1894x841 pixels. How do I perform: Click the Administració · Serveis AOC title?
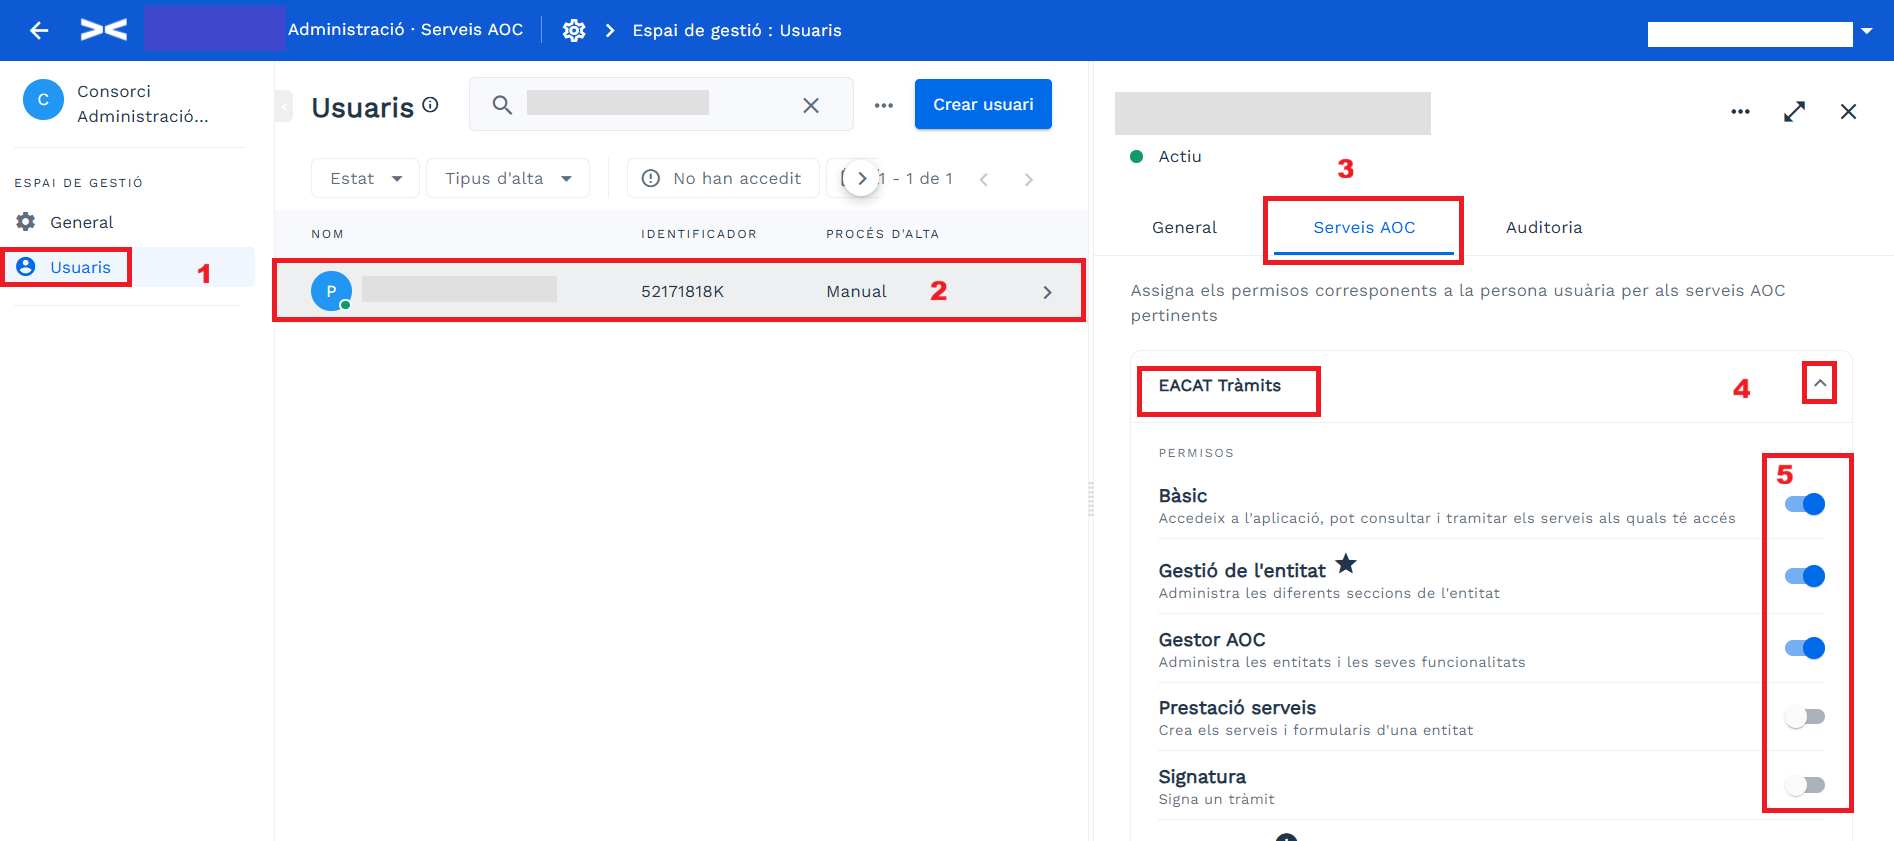coord(406,30)
